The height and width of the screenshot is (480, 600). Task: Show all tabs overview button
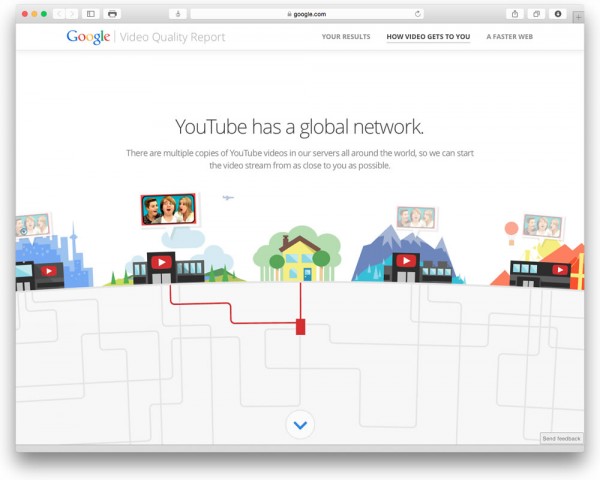[x=536, y=14]
